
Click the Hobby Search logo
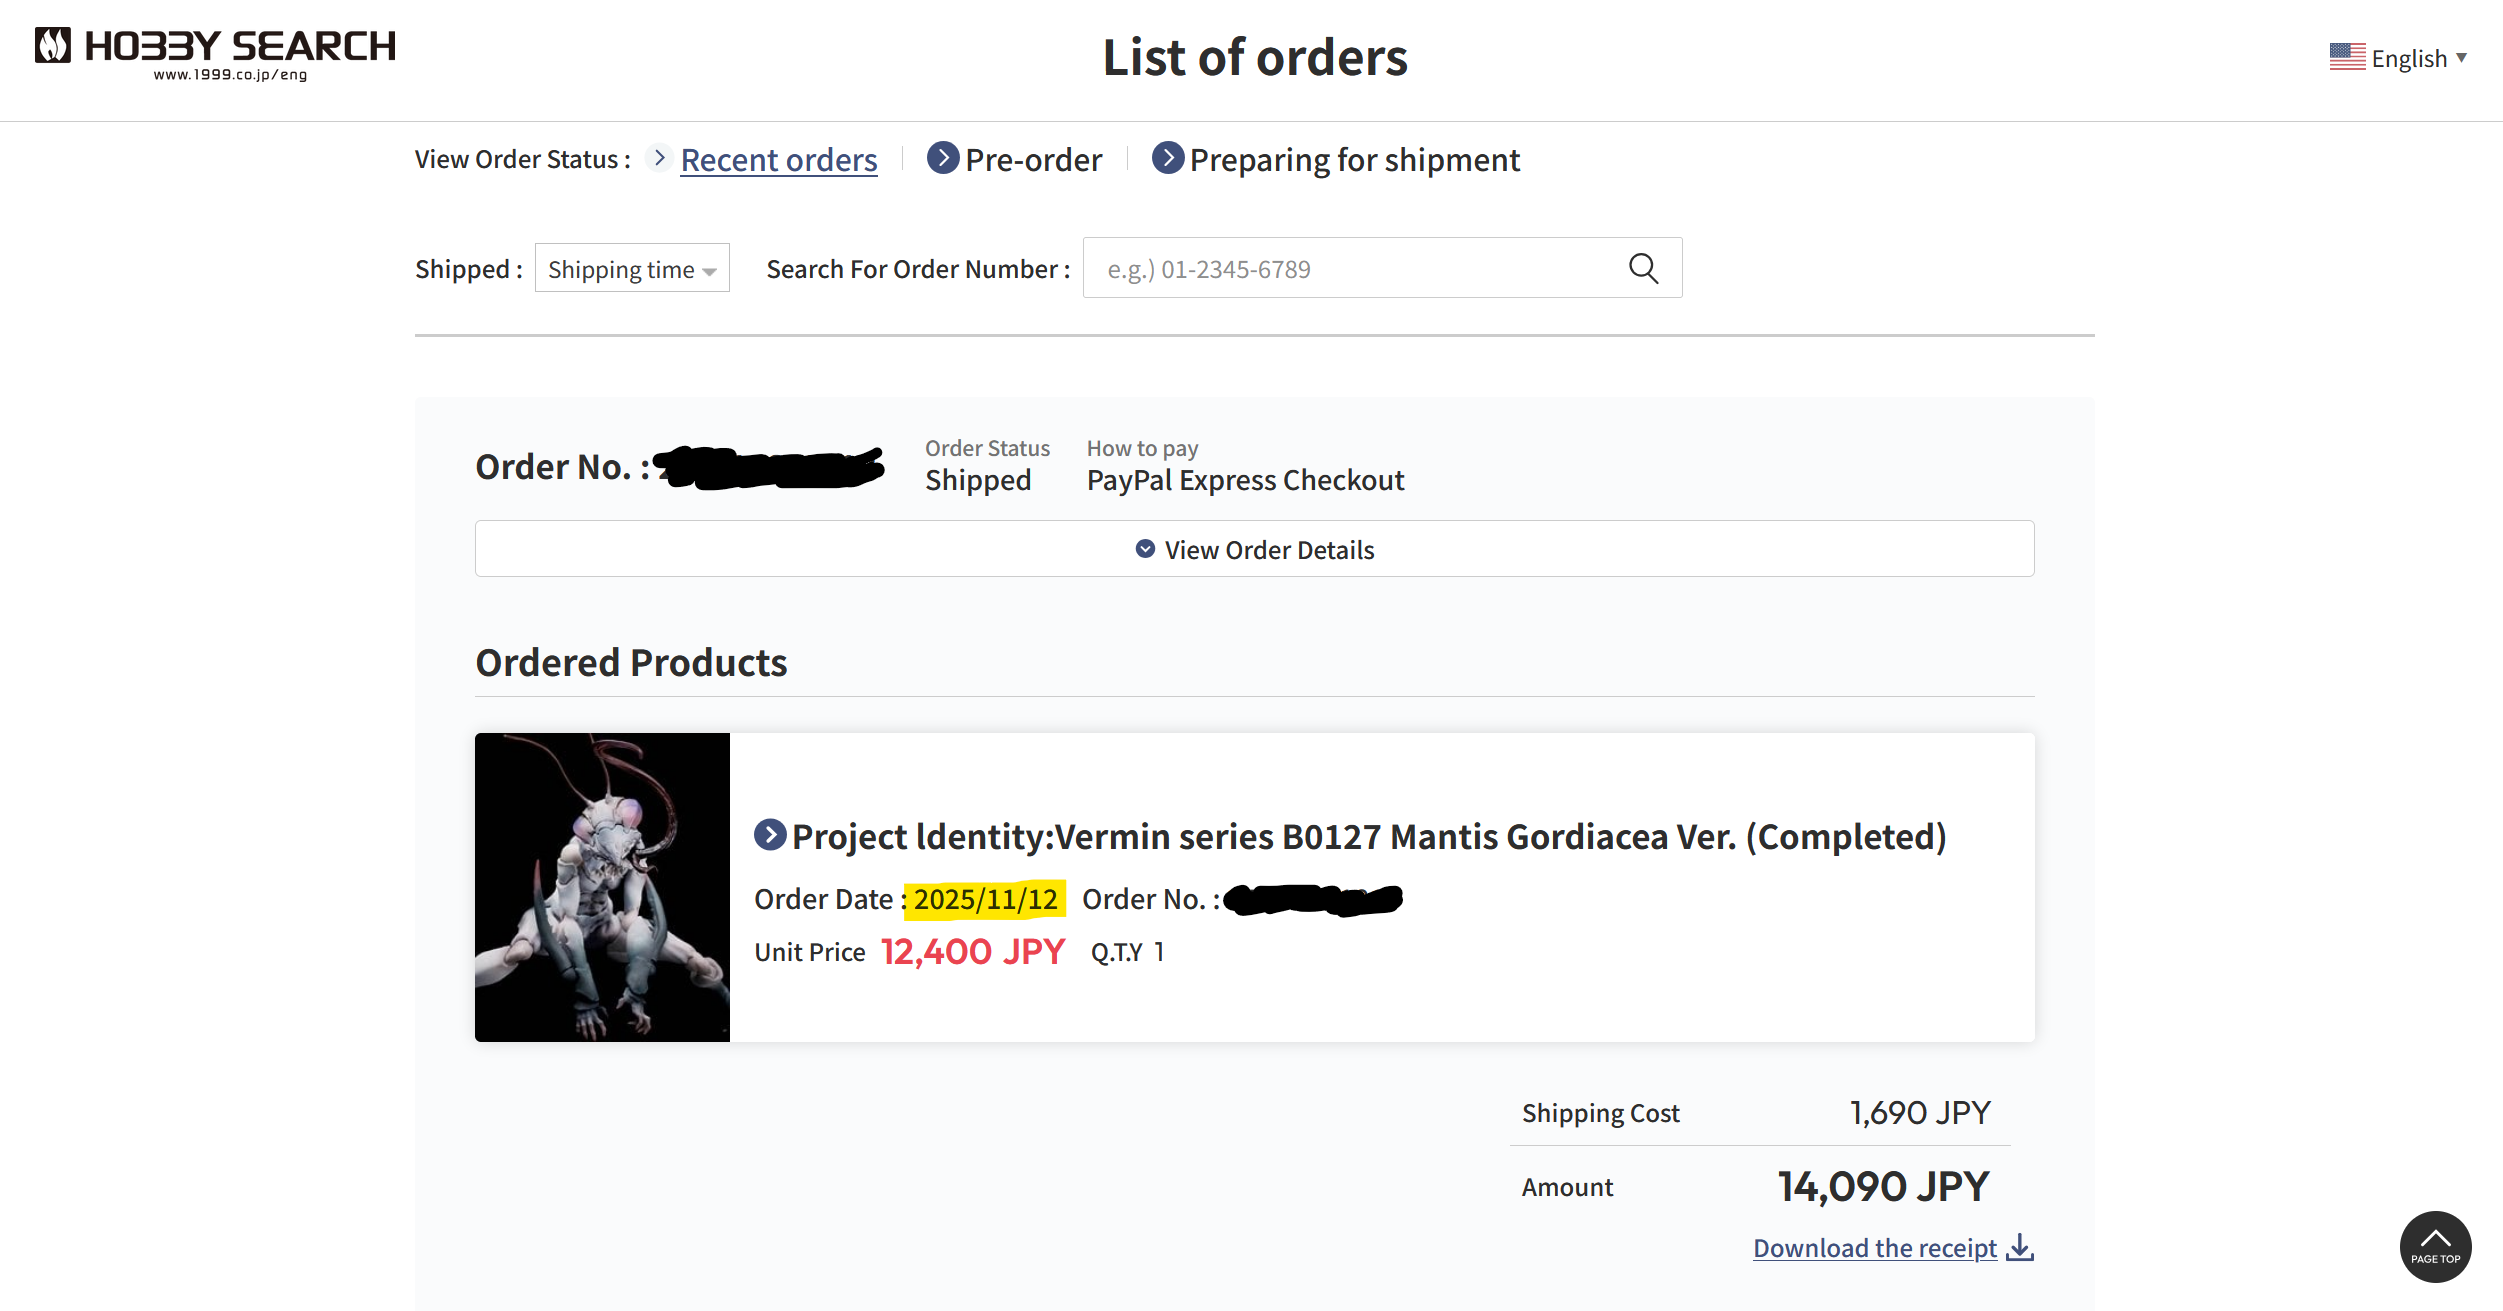tap(215, 54)
